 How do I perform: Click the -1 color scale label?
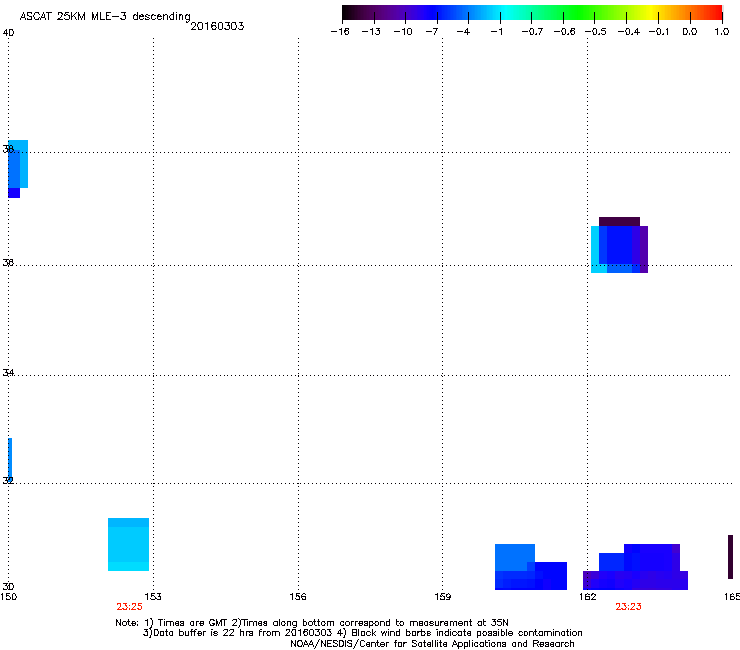(496, 32)
